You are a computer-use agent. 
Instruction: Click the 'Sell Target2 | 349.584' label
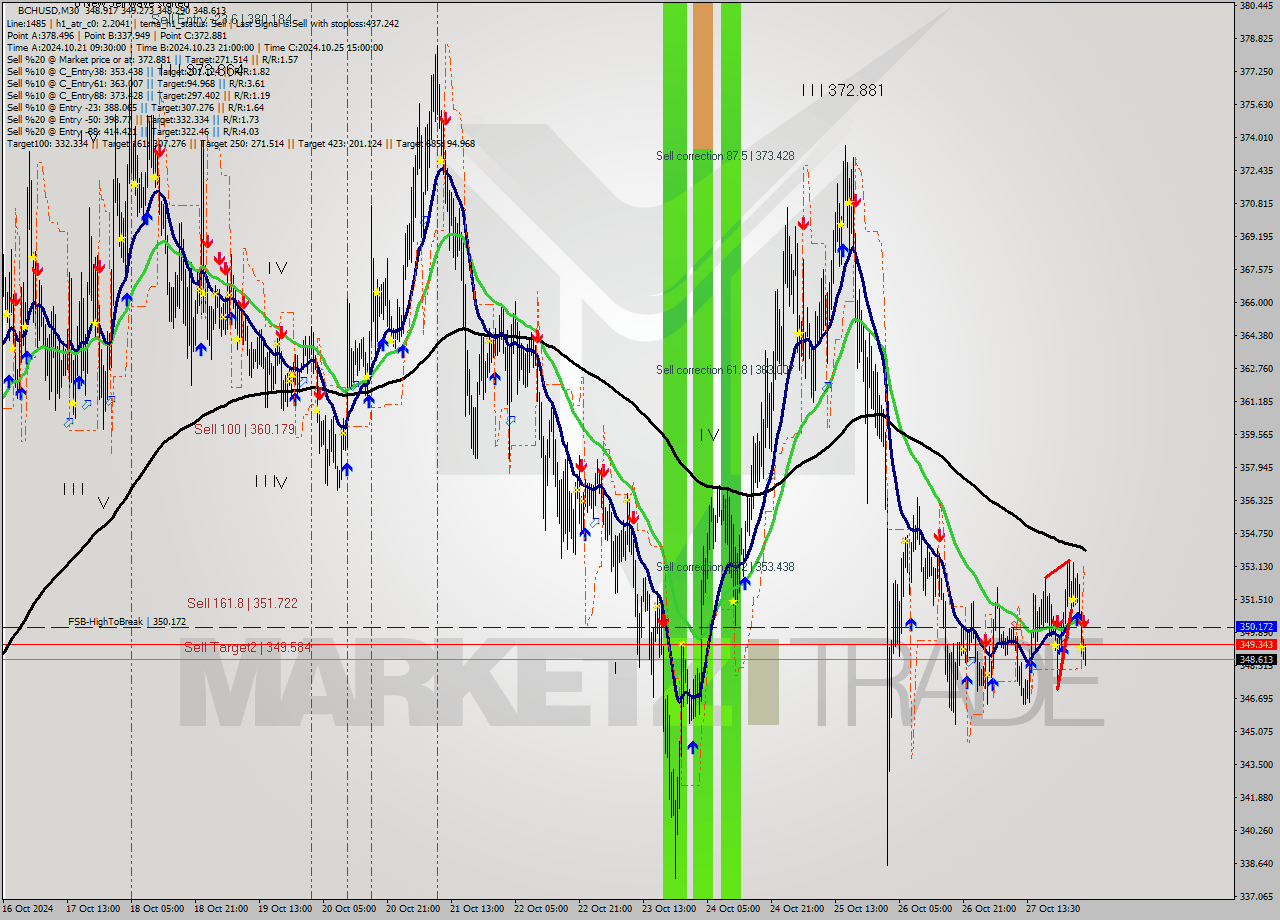(247, 647)
